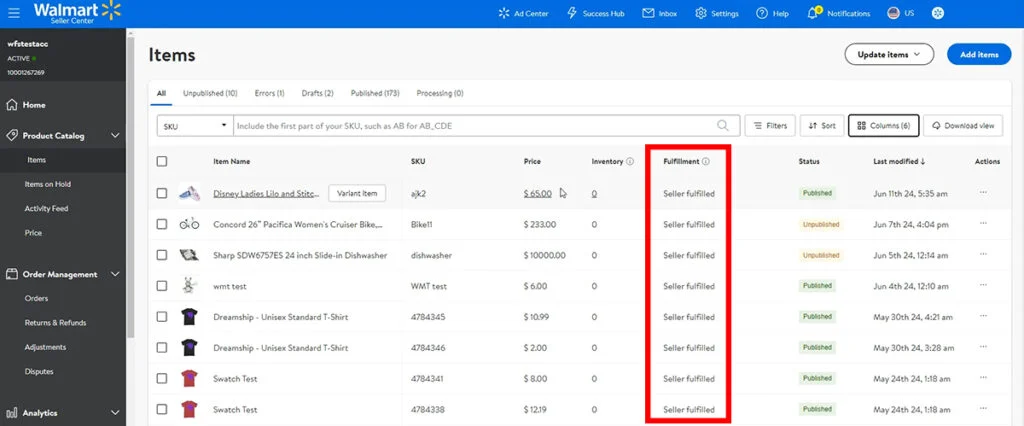
Task: Show Inventory column info icon
Action: pos(630,161)
